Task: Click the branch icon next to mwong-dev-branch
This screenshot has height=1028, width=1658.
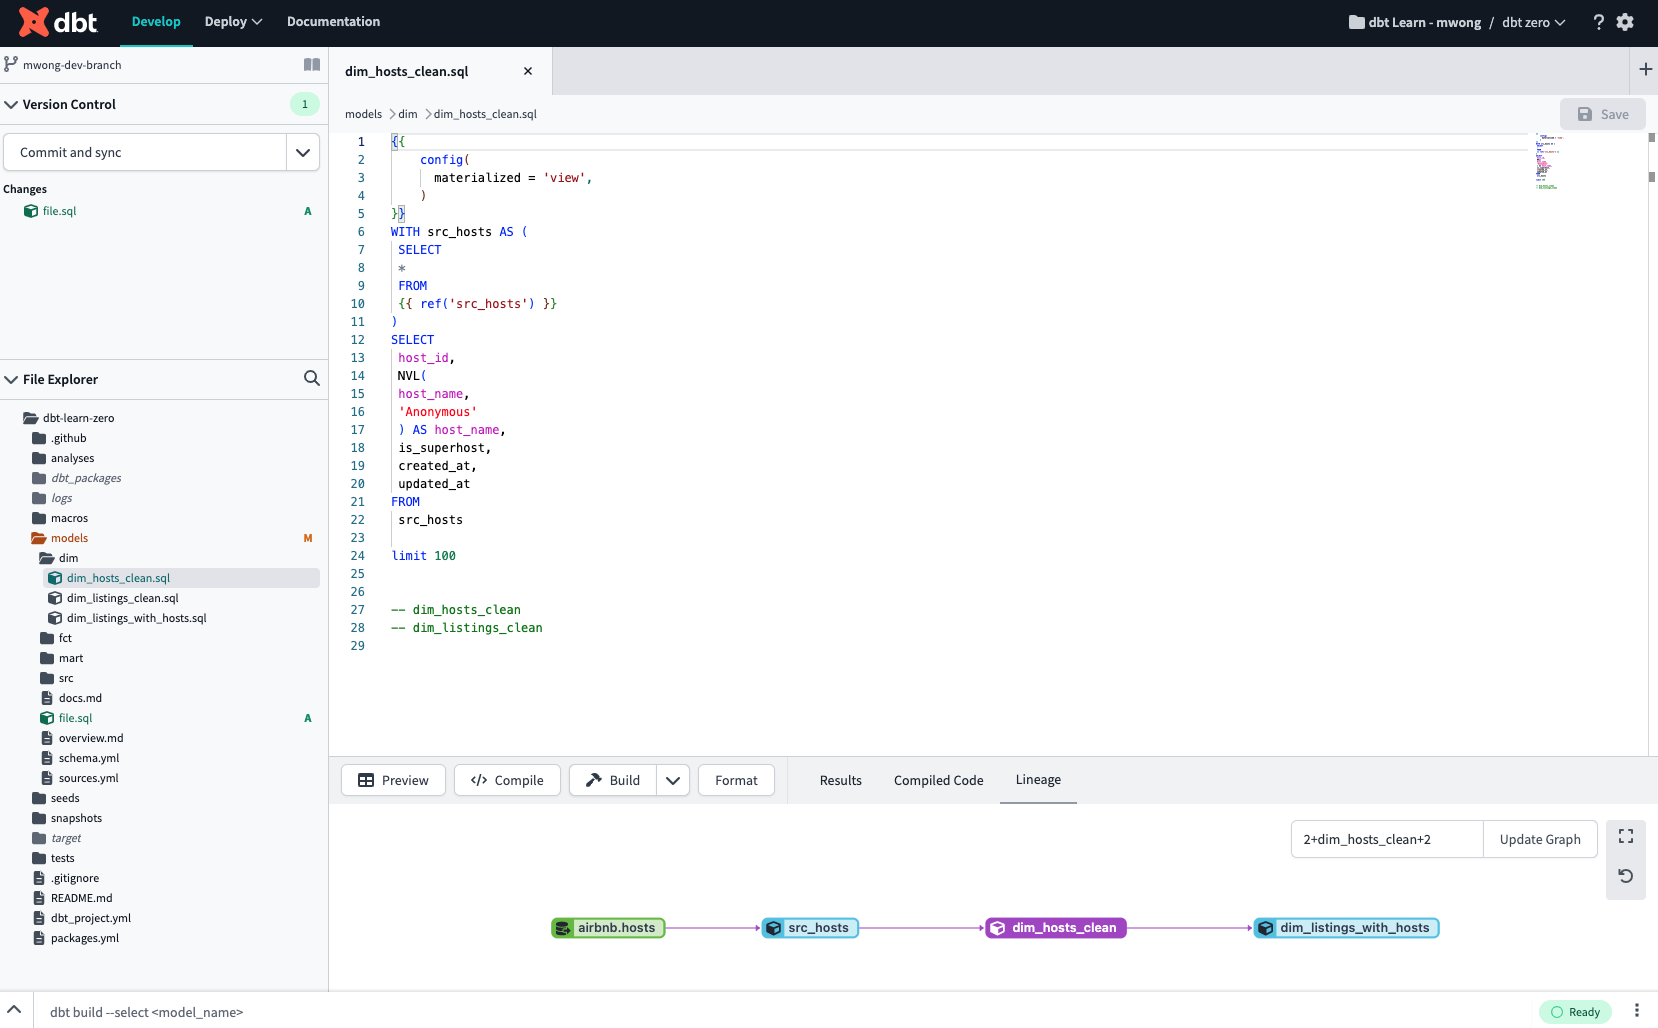Action: point(11,63)
